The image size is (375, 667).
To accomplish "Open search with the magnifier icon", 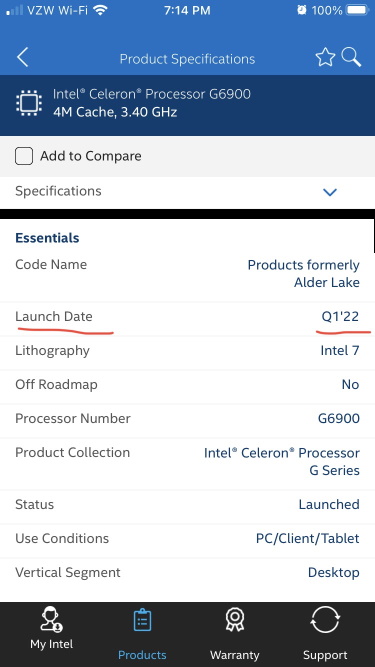I will (x=351, y=57).
